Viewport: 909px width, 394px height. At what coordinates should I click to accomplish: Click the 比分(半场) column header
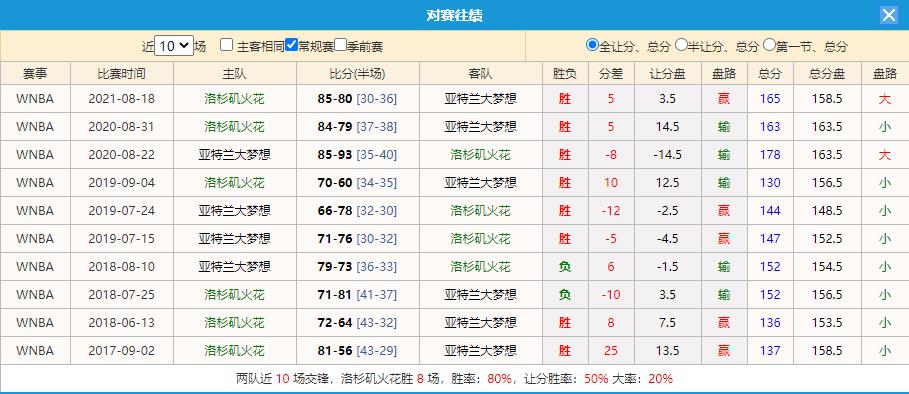358,74
